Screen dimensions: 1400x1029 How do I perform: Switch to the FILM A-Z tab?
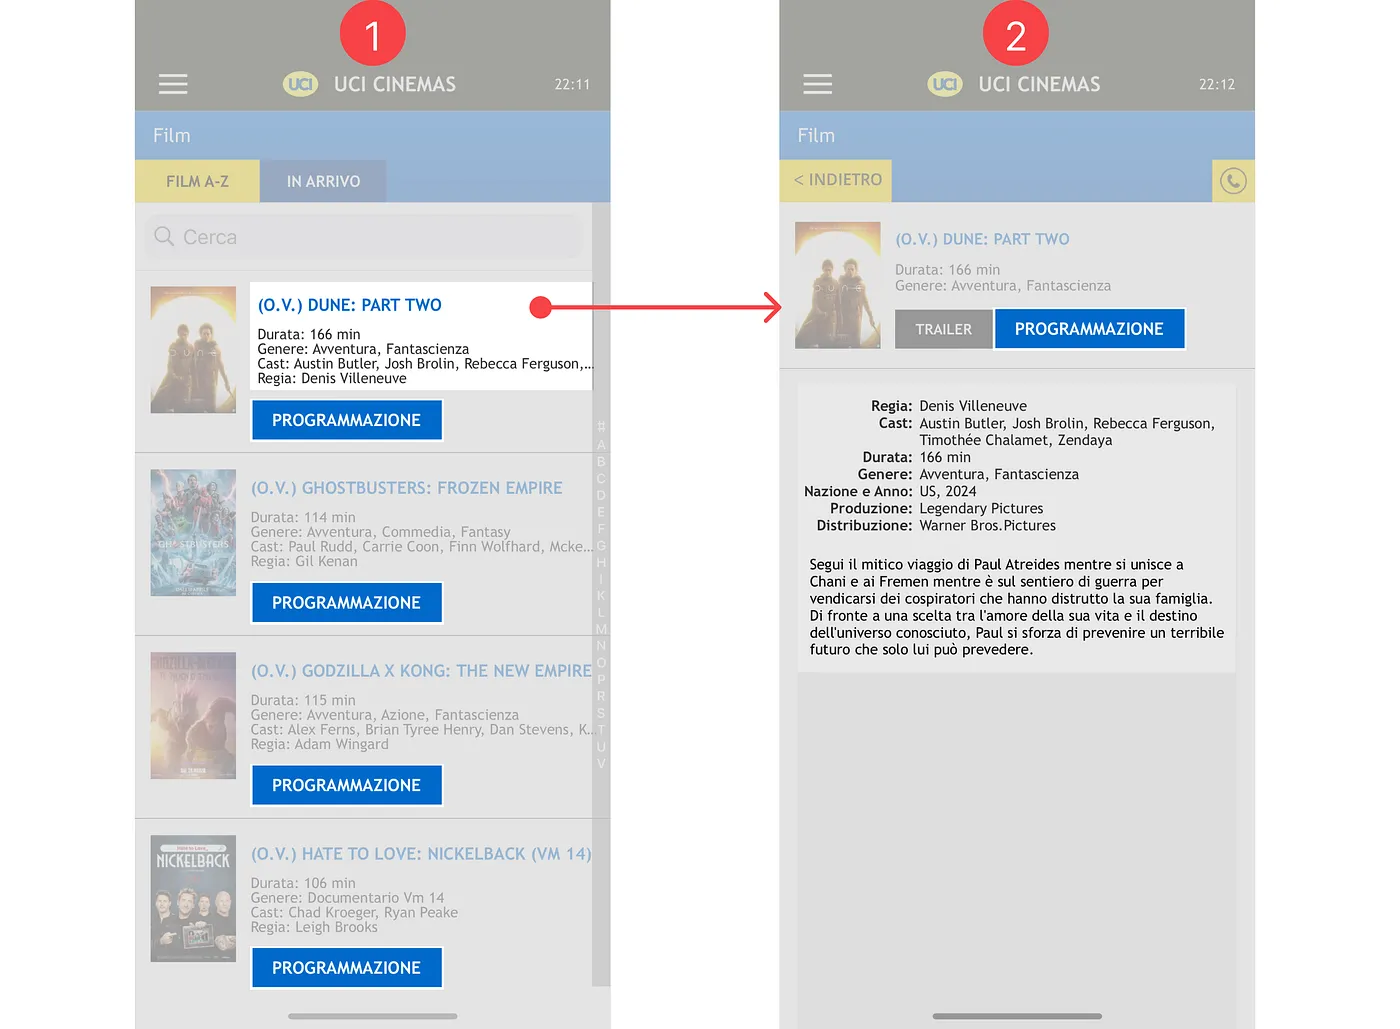[197, 181]
